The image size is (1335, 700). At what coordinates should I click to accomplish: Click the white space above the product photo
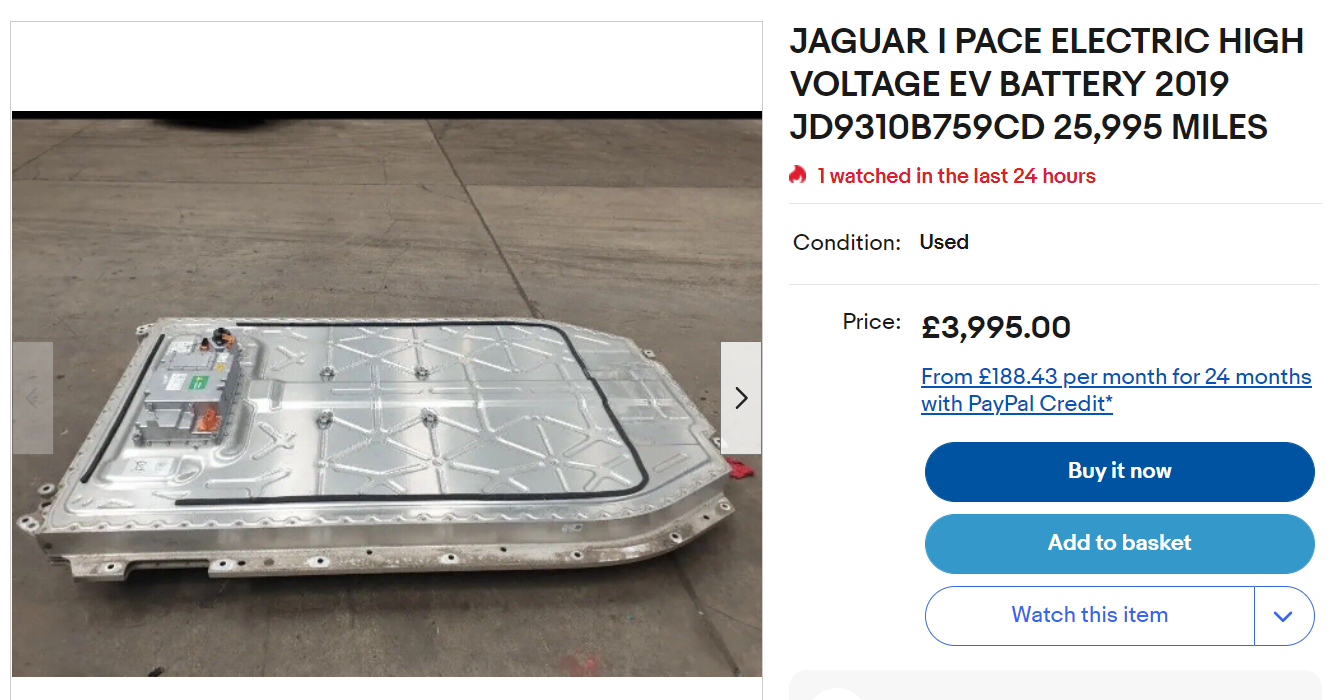coord(386,66)
